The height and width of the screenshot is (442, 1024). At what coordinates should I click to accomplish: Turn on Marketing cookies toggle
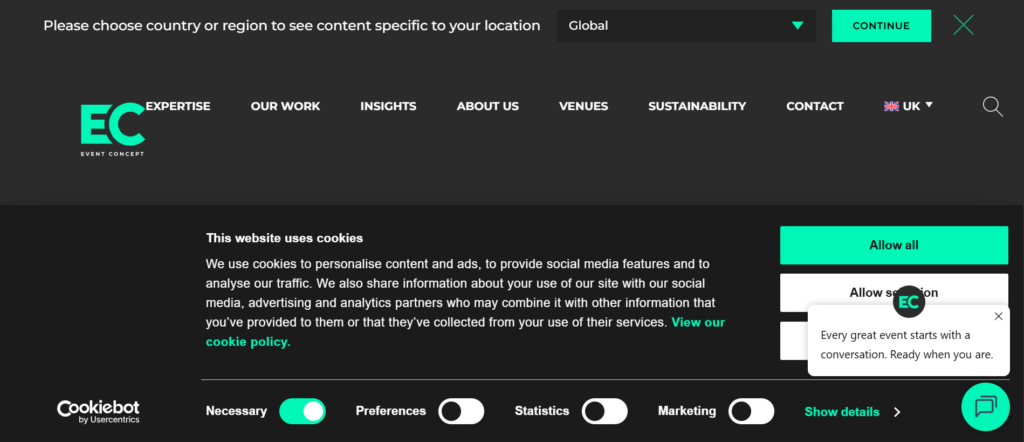click(x=751, y=411)
